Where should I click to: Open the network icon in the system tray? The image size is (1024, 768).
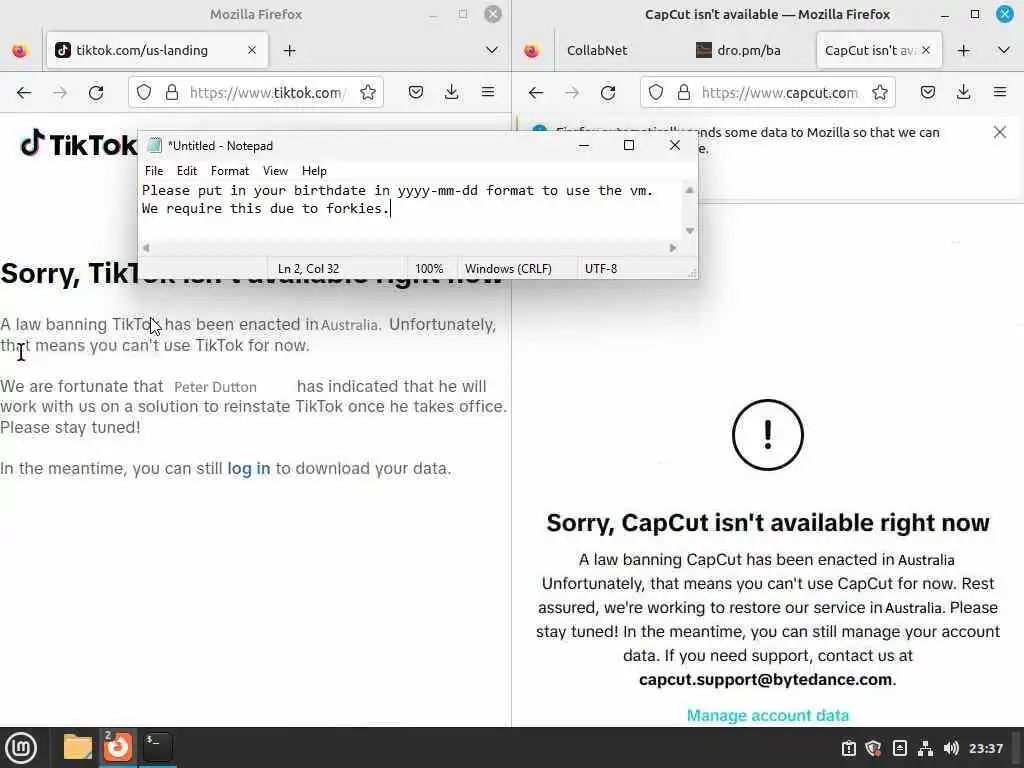pyautogui.click(x=925, y=748)
